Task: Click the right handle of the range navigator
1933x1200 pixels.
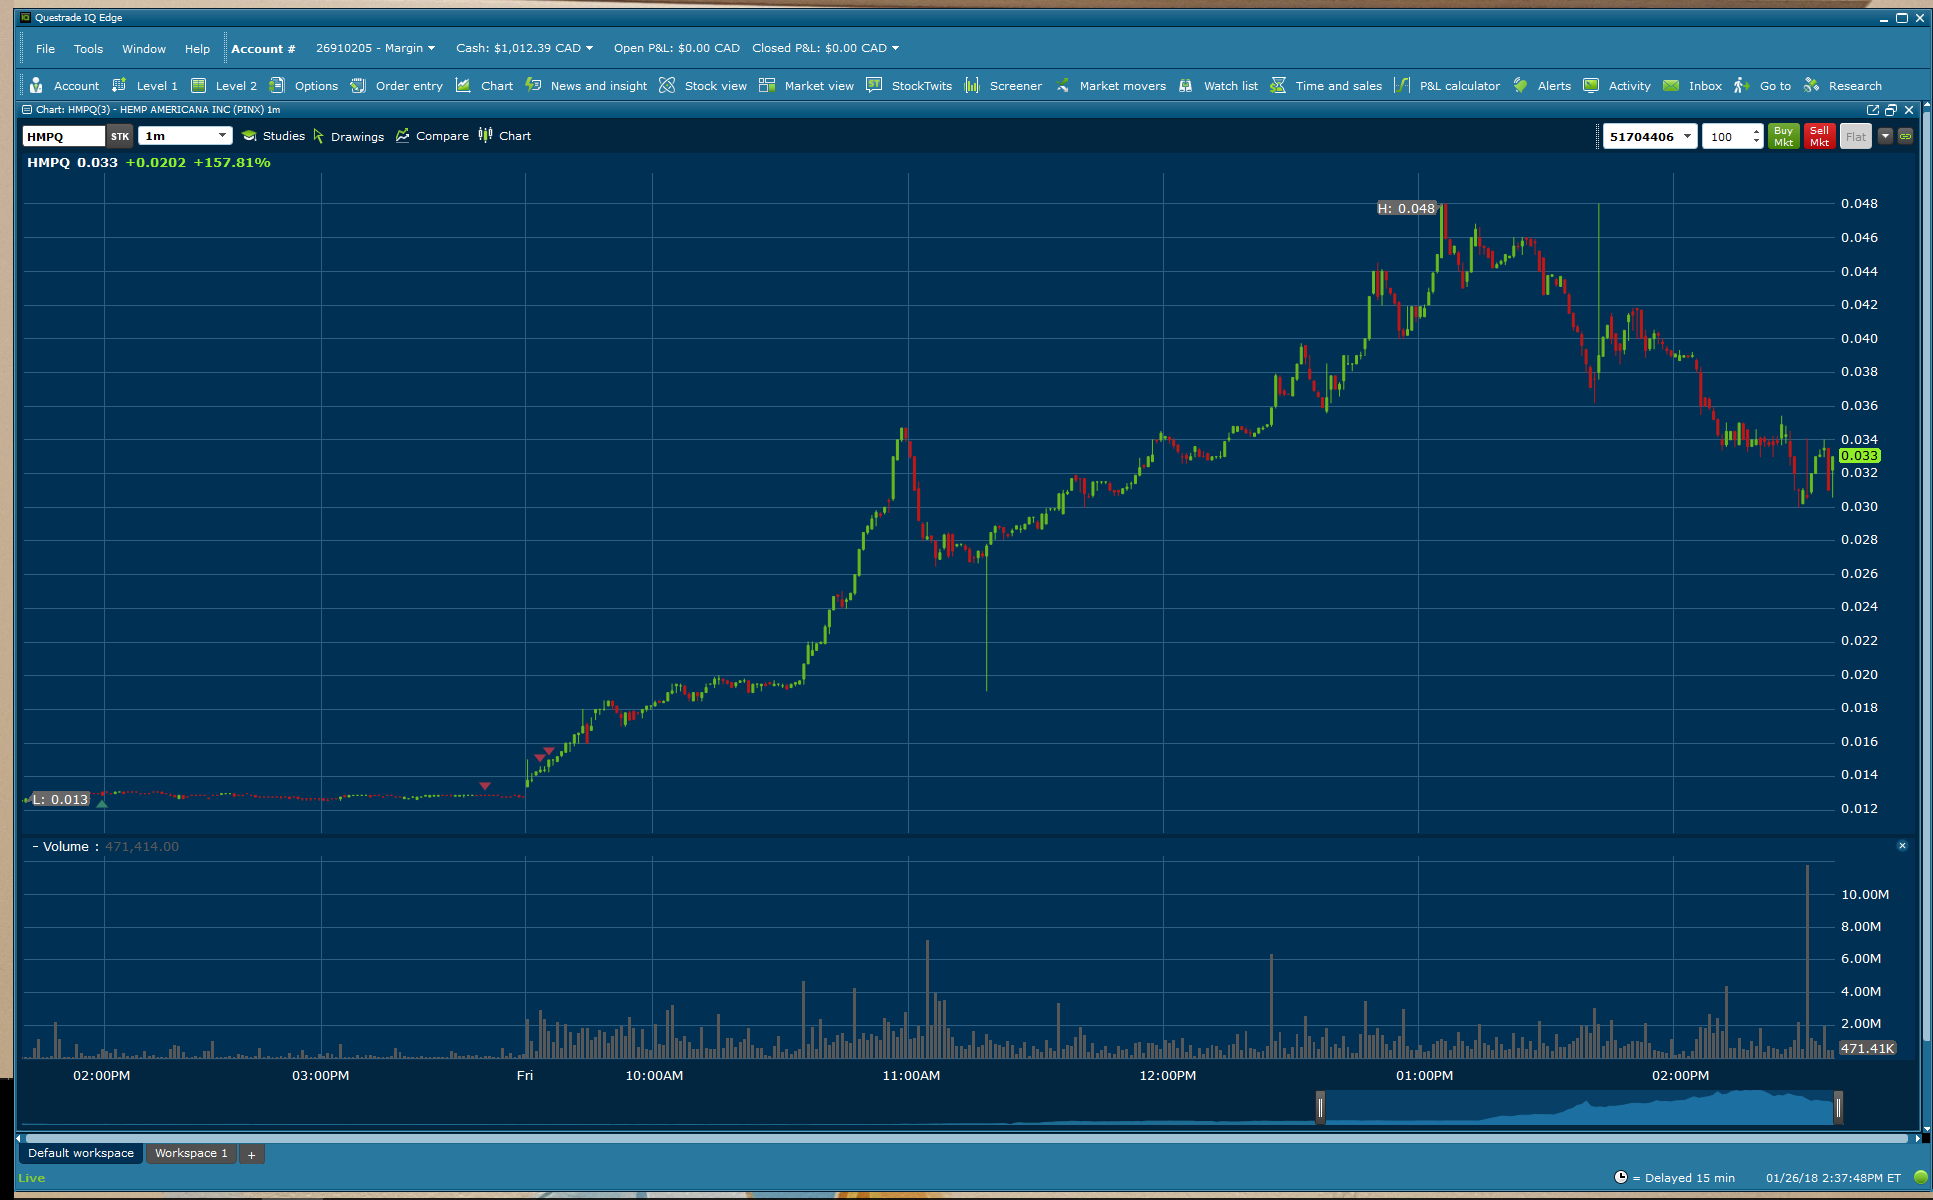Action: pos(1838,1108)
